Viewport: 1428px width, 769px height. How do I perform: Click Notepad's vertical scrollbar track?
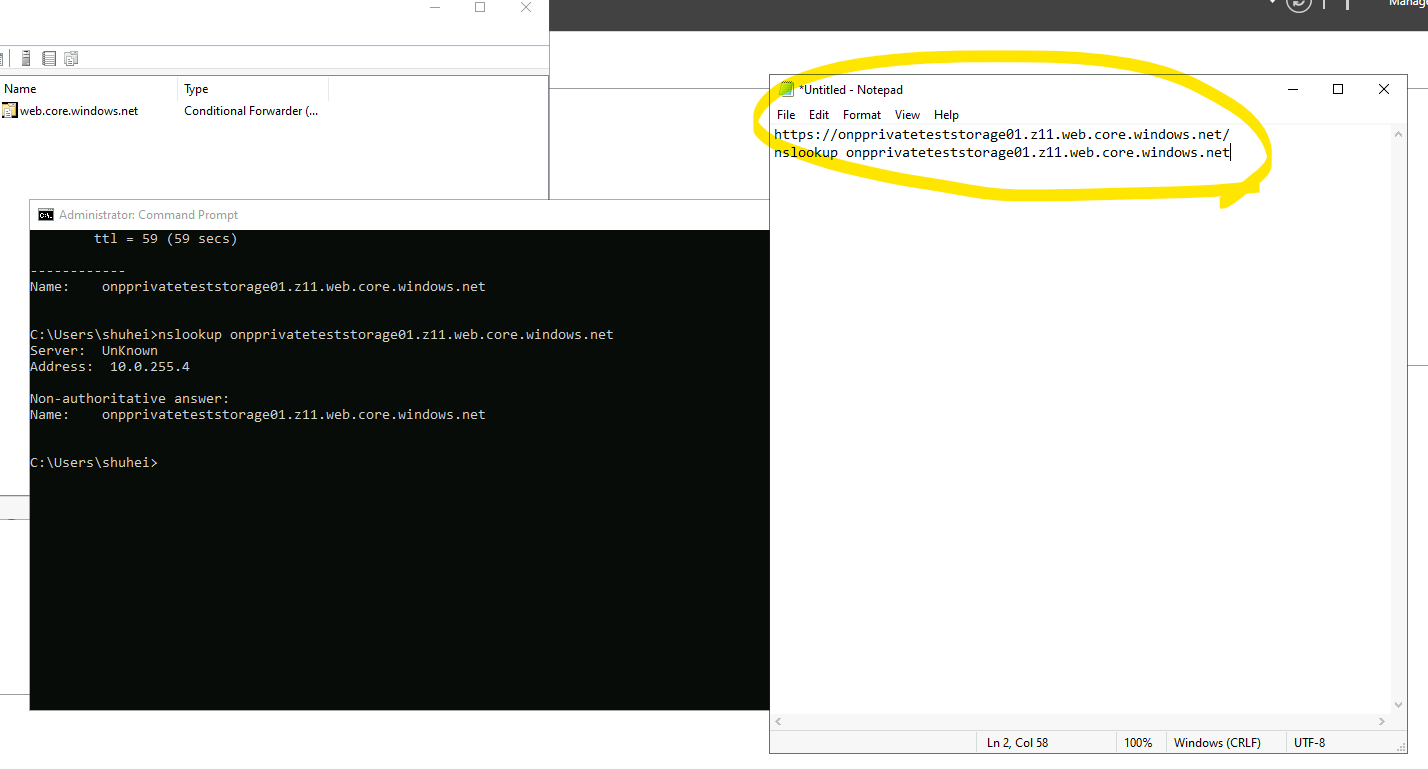coord(1399,420)
